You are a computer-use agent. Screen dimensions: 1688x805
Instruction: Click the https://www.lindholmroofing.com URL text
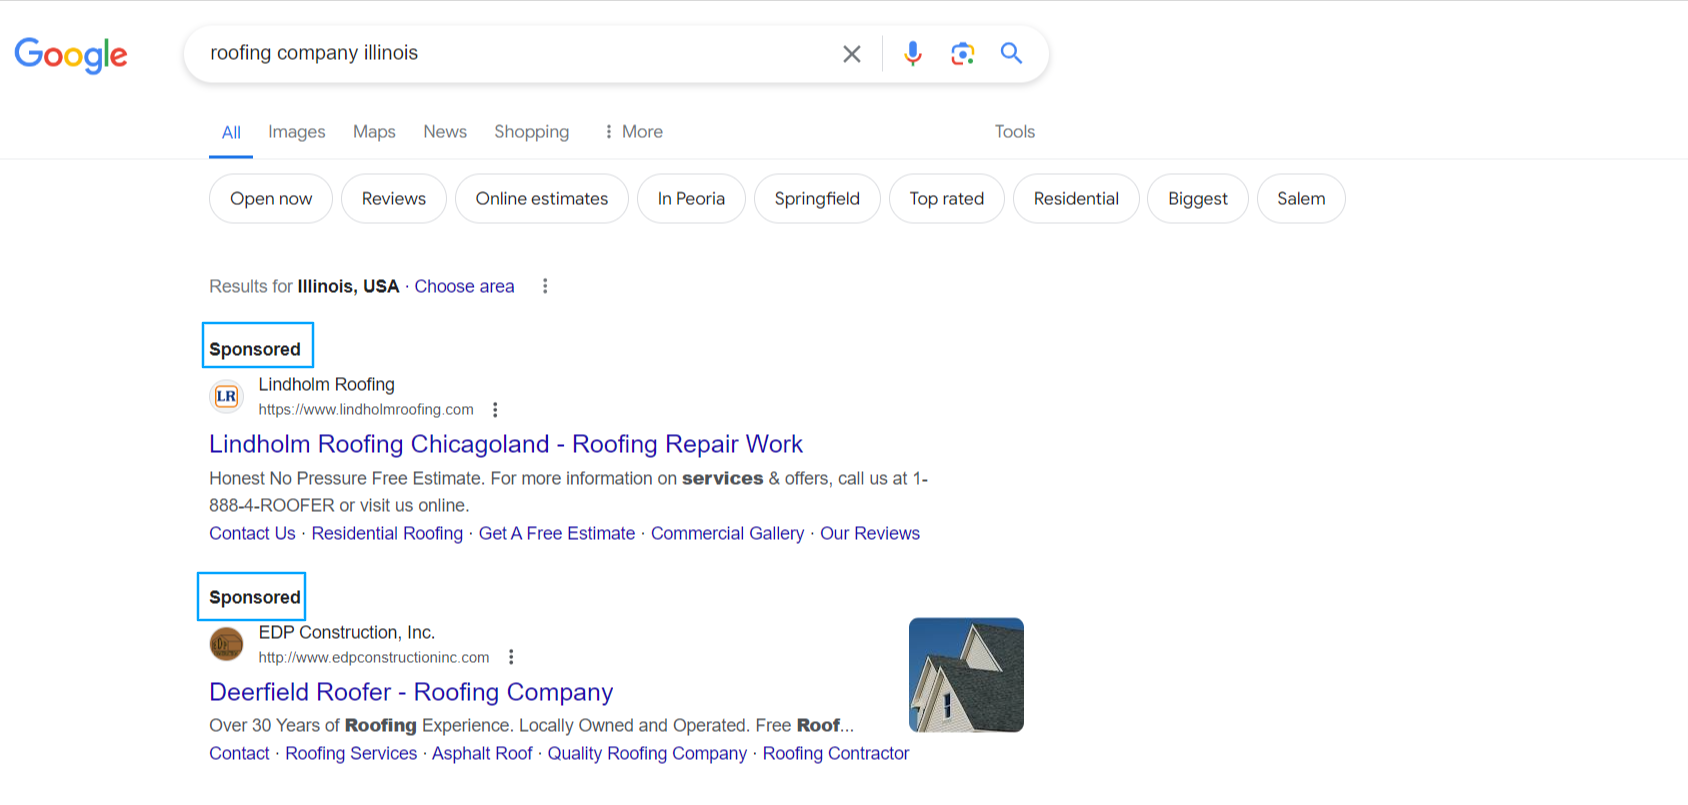(366, 409)
